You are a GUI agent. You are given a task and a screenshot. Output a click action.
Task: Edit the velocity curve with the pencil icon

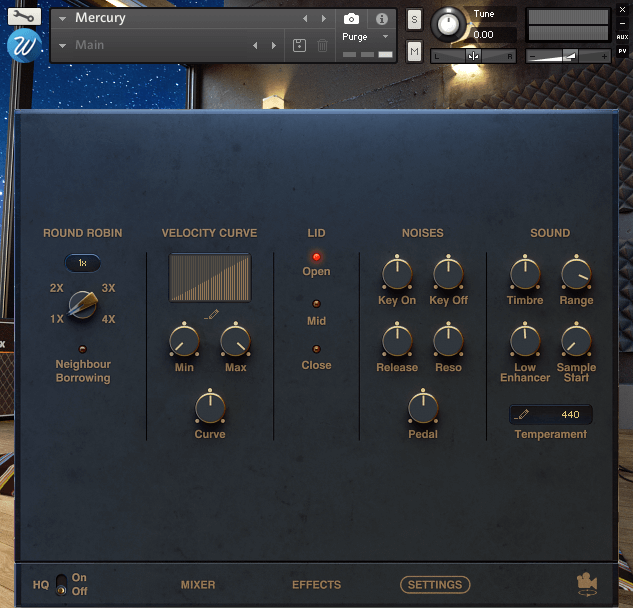click(211, 314)
